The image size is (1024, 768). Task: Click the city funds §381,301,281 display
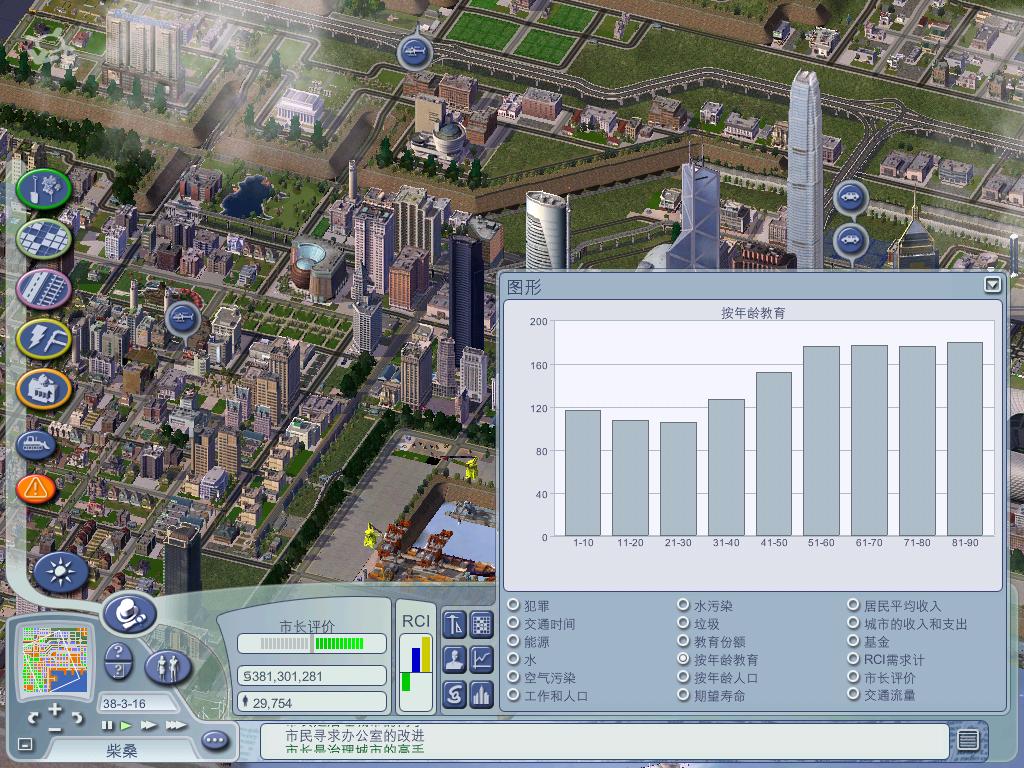(312, 676)
